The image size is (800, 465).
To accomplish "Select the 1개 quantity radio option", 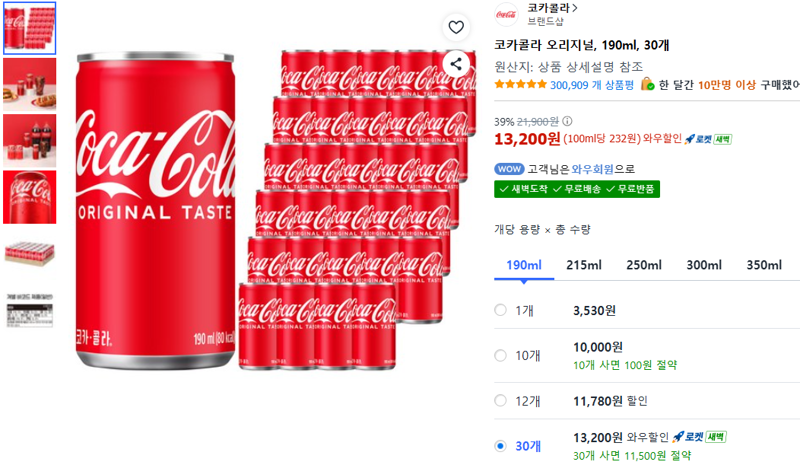I will click(501, 310).
